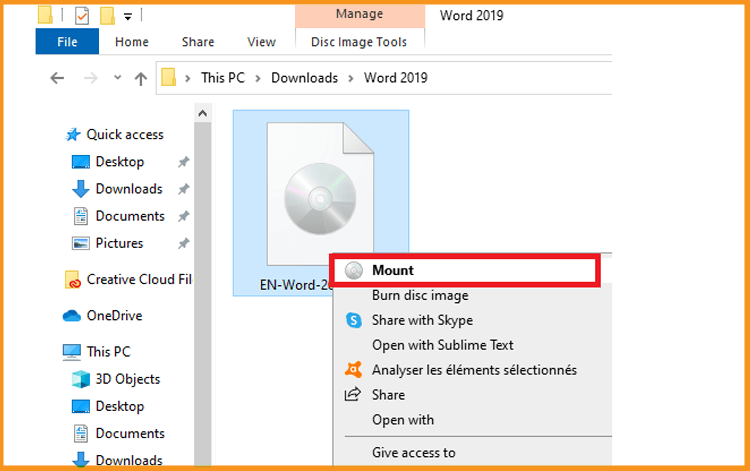Open pinned Documents under Quick access
This screenshot has width=750, height=471.
pos(130,216)
